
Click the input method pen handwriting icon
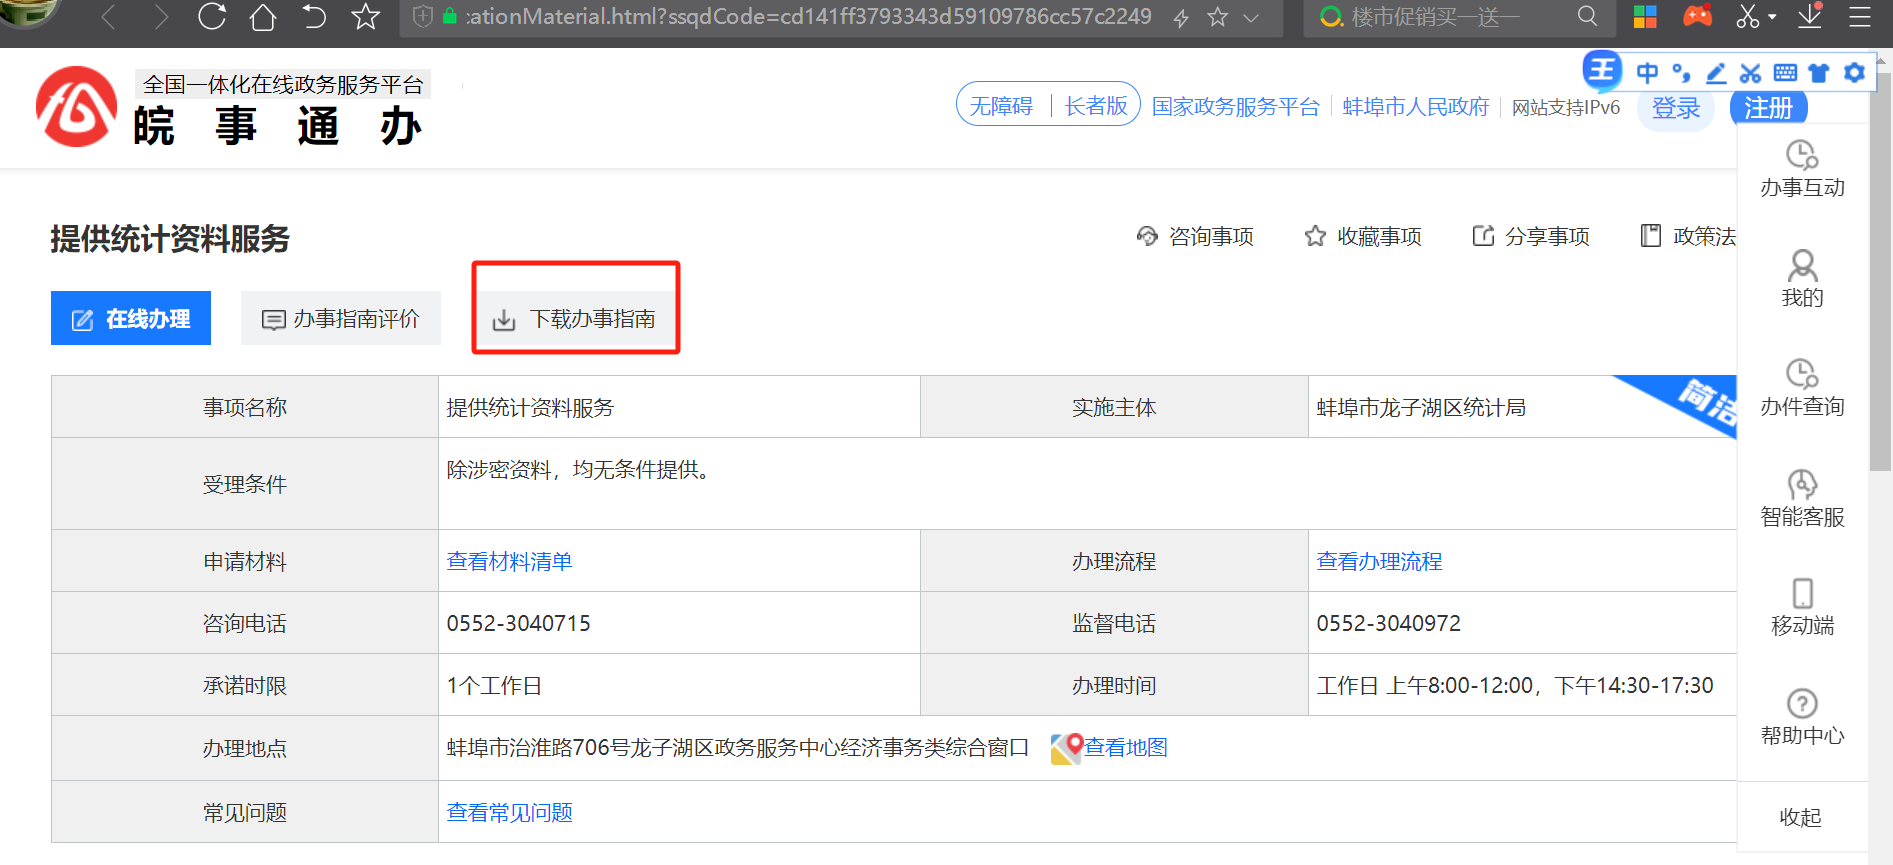[1716, 73]
